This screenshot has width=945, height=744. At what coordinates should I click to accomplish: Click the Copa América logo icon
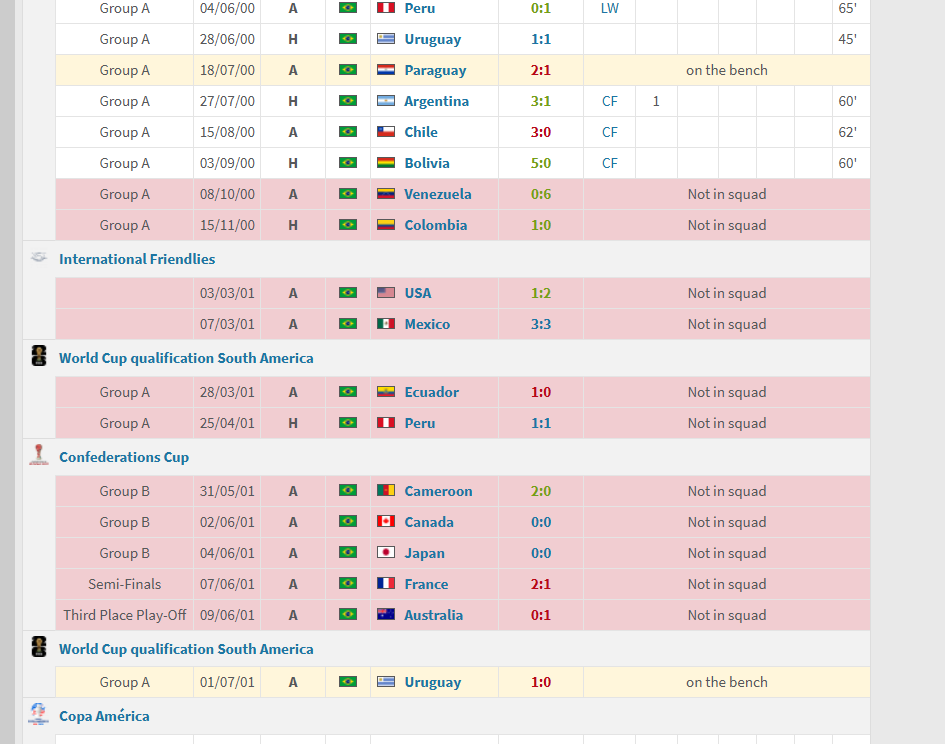[39, 714]
